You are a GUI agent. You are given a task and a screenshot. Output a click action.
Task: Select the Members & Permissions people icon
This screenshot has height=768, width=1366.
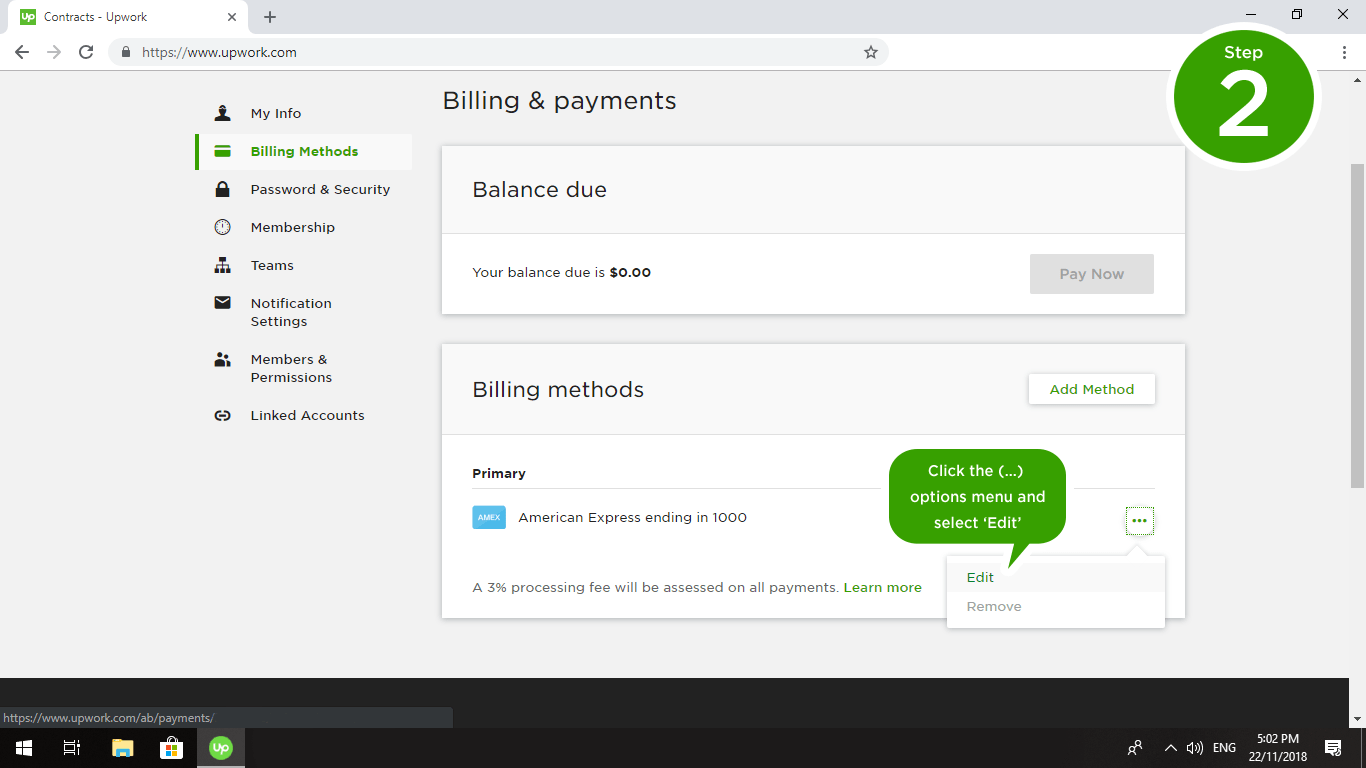pos(222,359)
